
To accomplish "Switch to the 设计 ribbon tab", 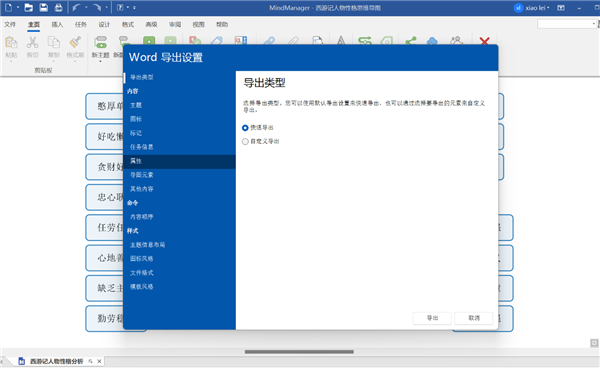I will pyautogui.click(x=104, y=24).
